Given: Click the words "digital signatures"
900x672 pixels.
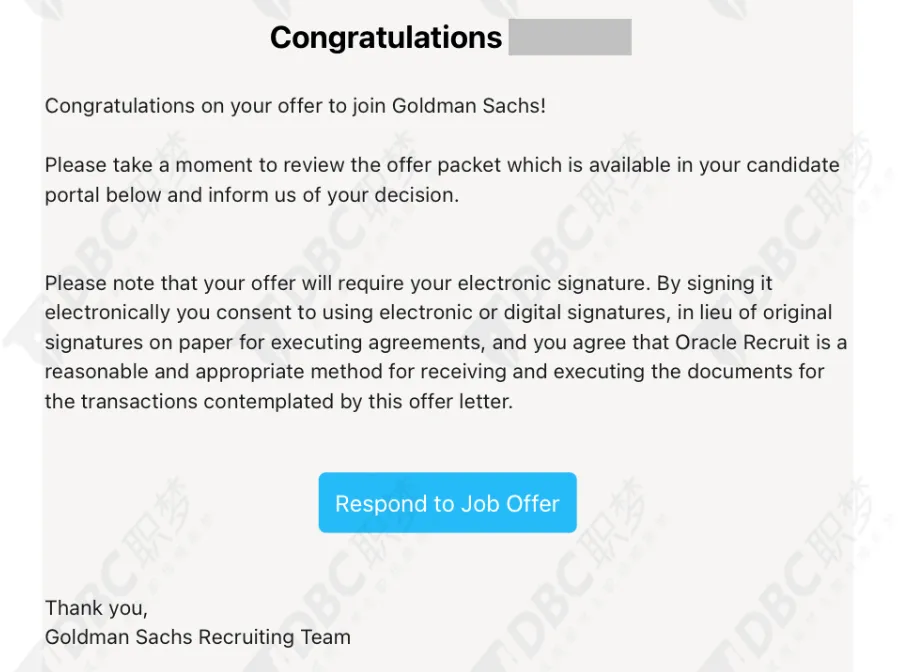Looking at the screenshot, I should 585,313.
